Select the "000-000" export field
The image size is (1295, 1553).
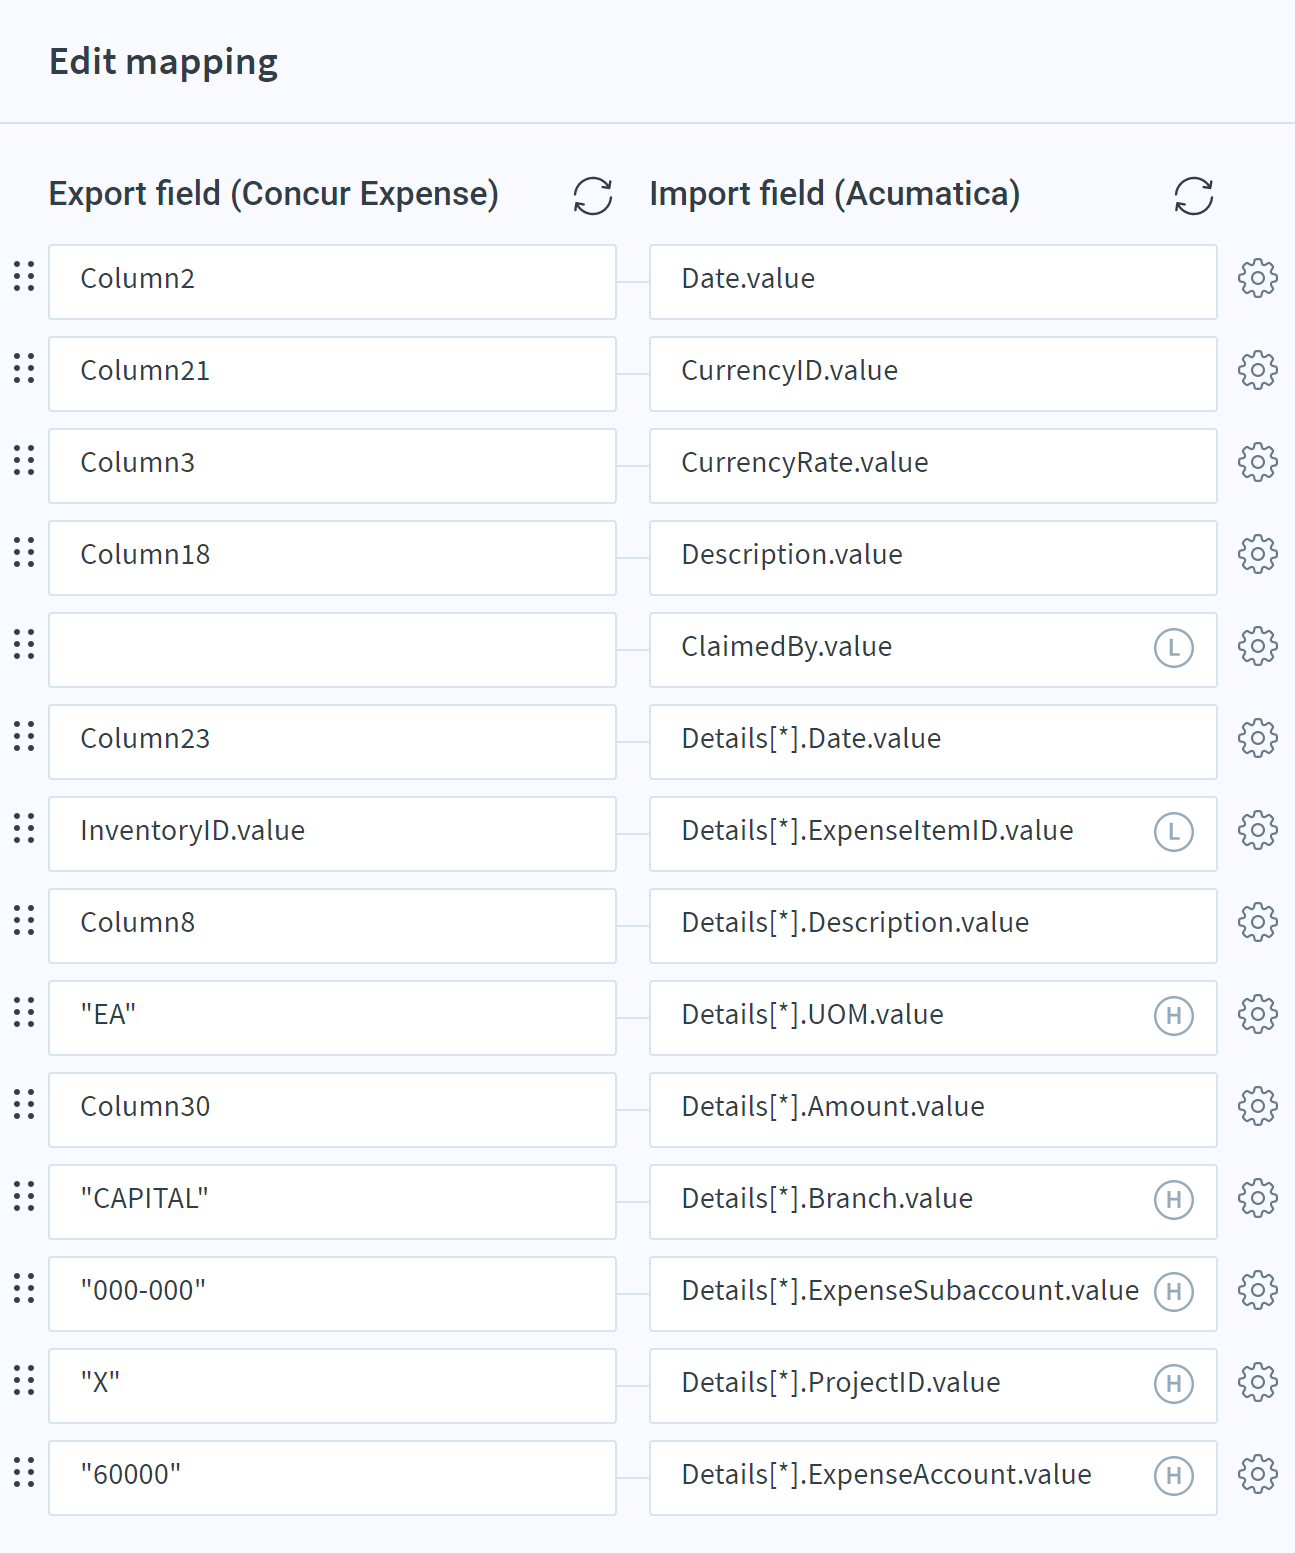coord(332,1294)
